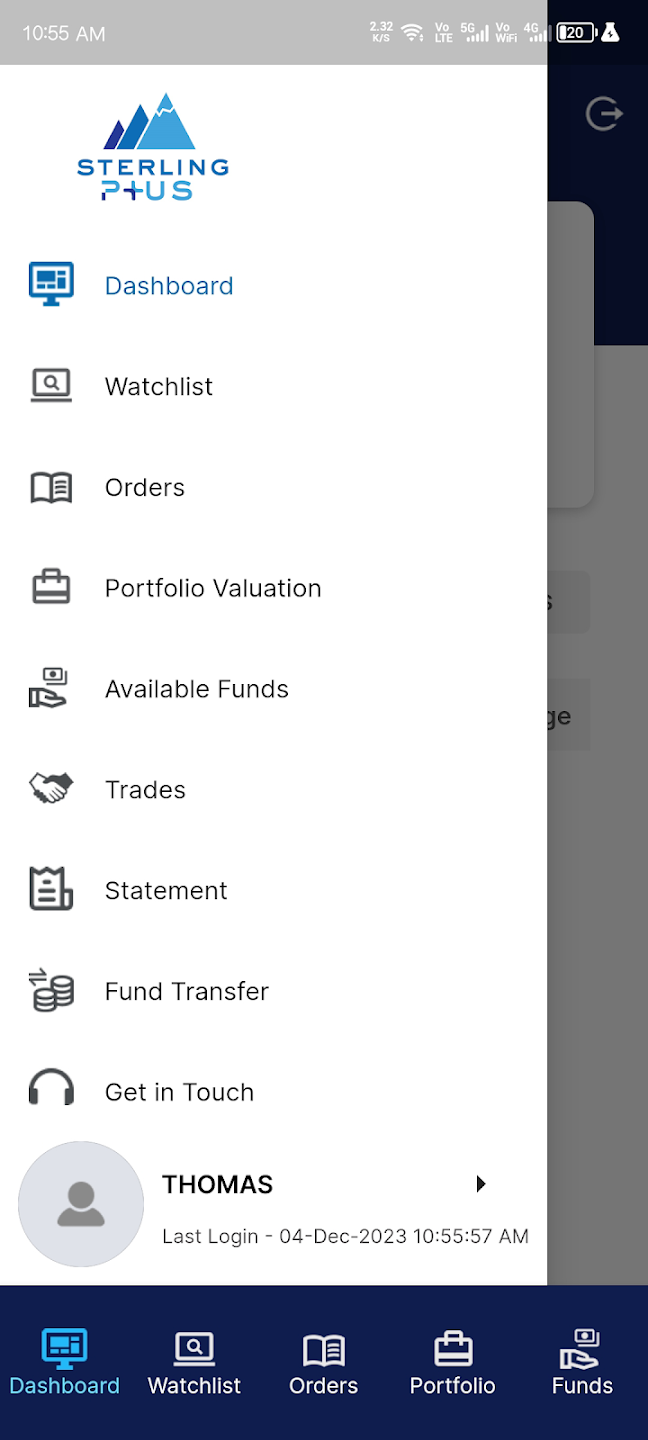
Task: Open the Watchlist tab in bottom bar
Action: click(194, 1362)
